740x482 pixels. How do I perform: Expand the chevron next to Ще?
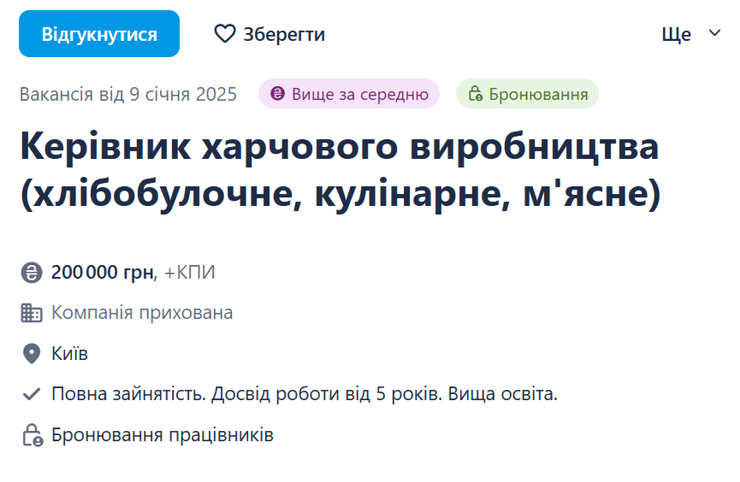point(714,33)
